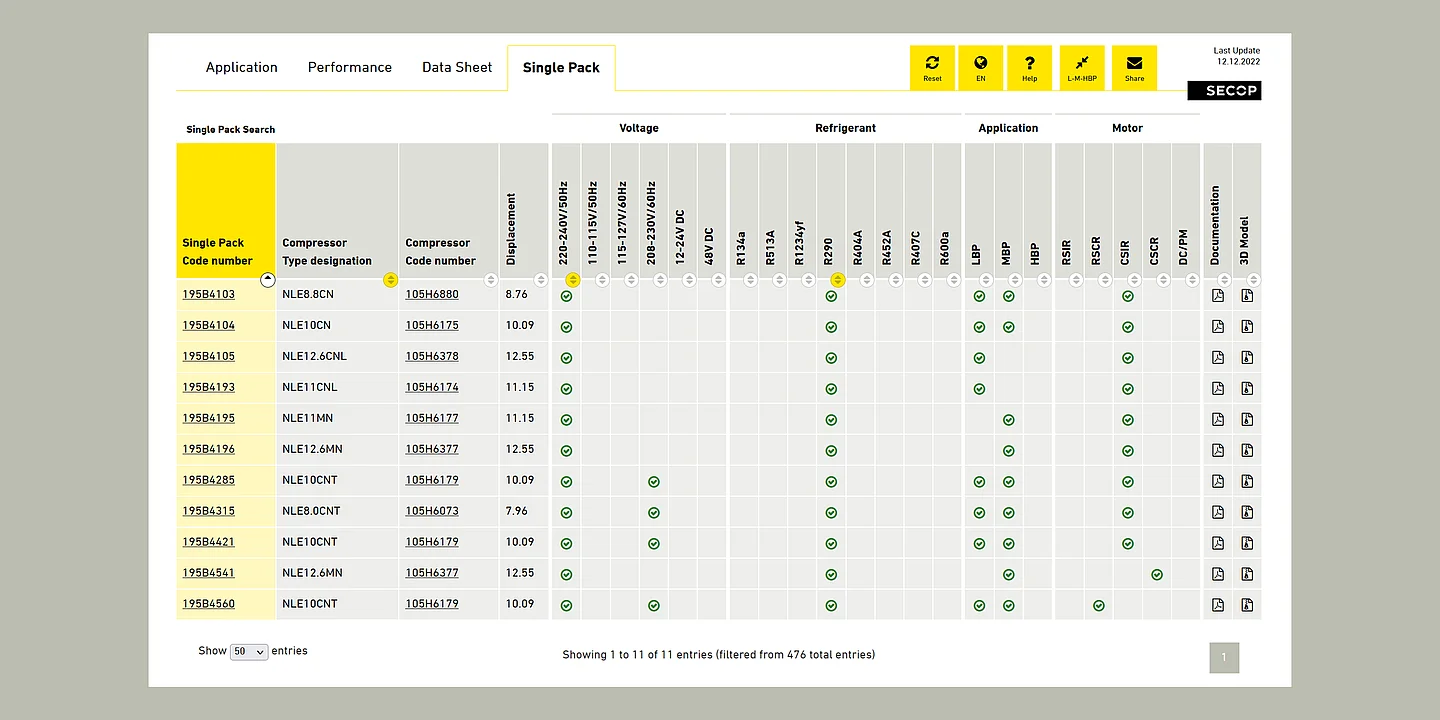Click the L-M-HBP collapse icon
Viewport: 1440px width, 720px height.
pos(1082,67)
